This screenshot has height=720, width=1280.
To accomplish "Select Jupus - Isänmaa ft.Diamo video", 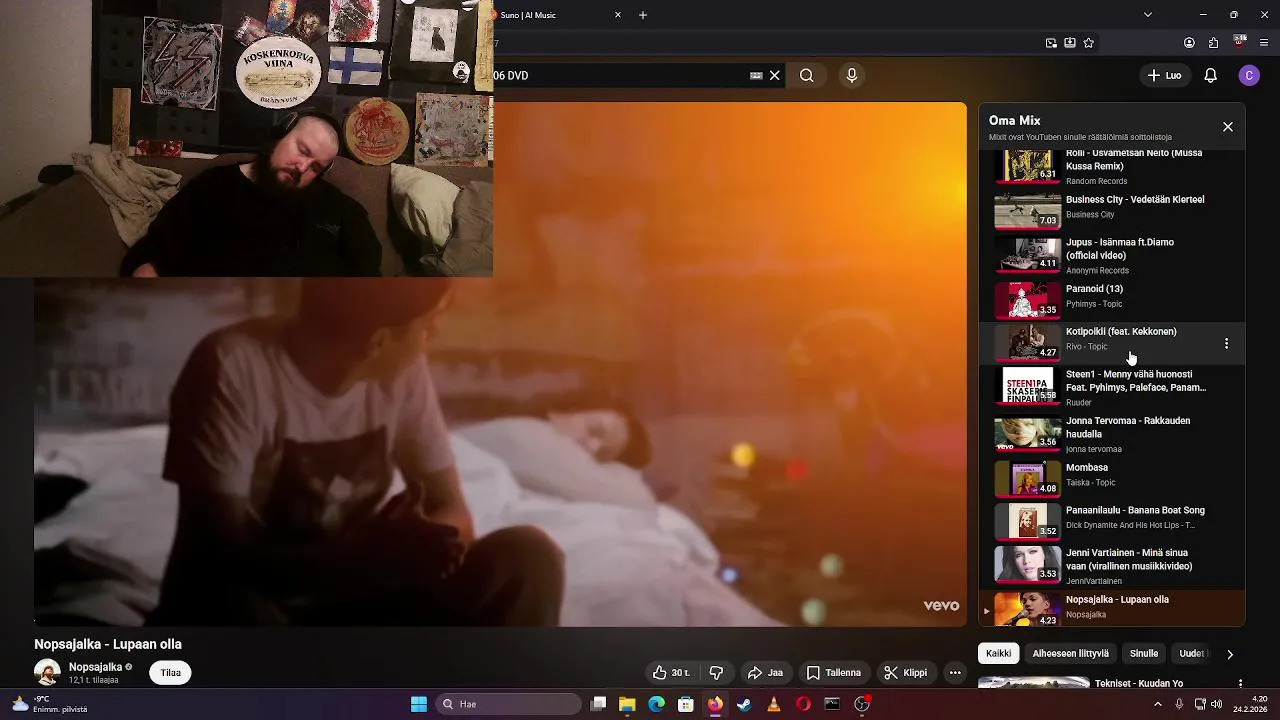I will (x=1112, y=255).
